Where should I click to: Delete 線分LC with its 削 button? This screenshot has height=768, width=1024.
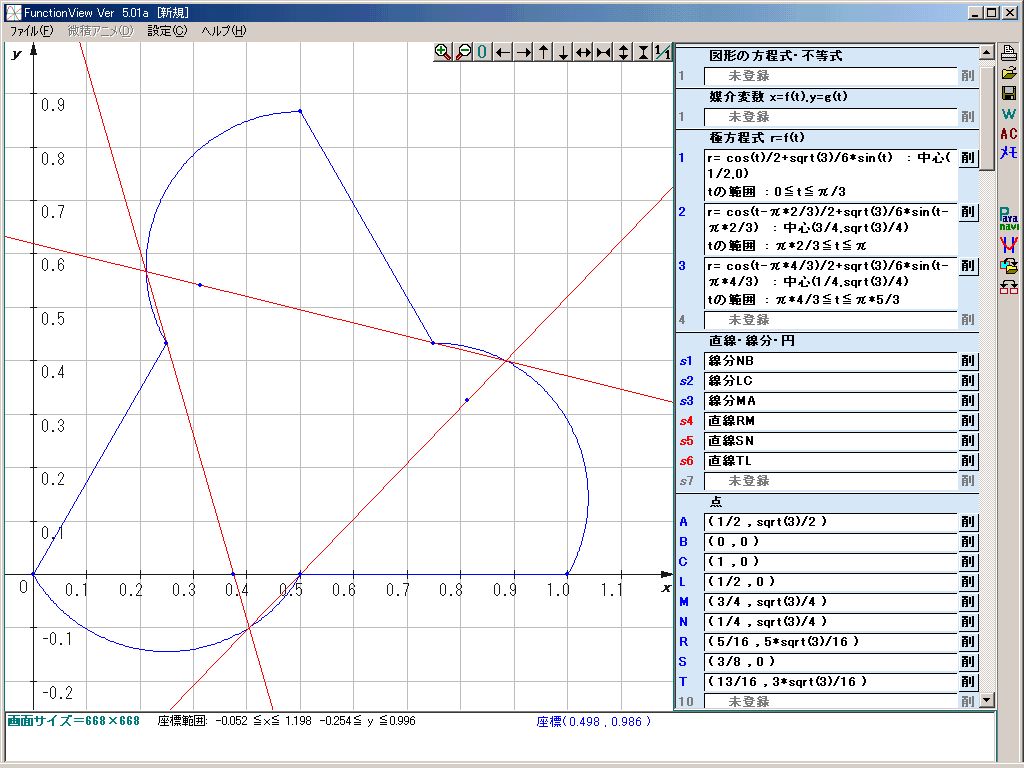968,381
